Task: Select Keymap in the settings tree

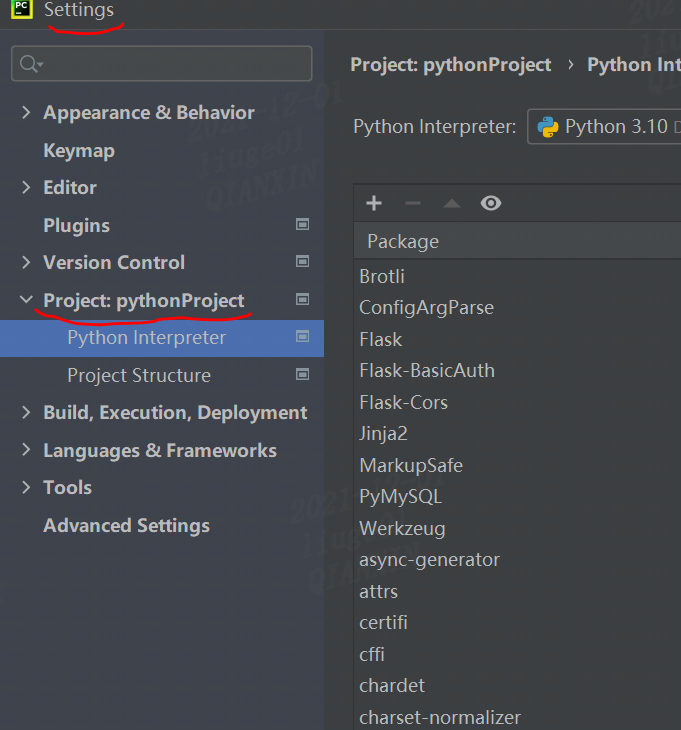Action: pyautogui.click(x=79, y=151)
